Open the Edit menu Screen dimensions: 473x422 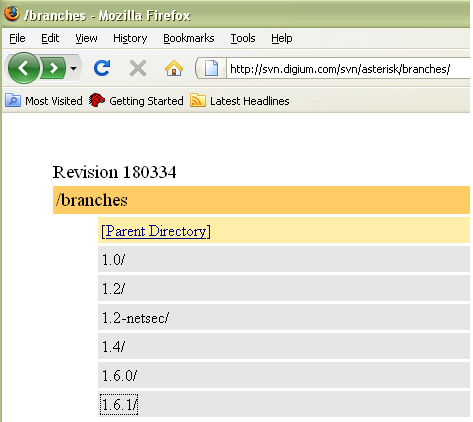pyautogui.click(x=50, y=39)
